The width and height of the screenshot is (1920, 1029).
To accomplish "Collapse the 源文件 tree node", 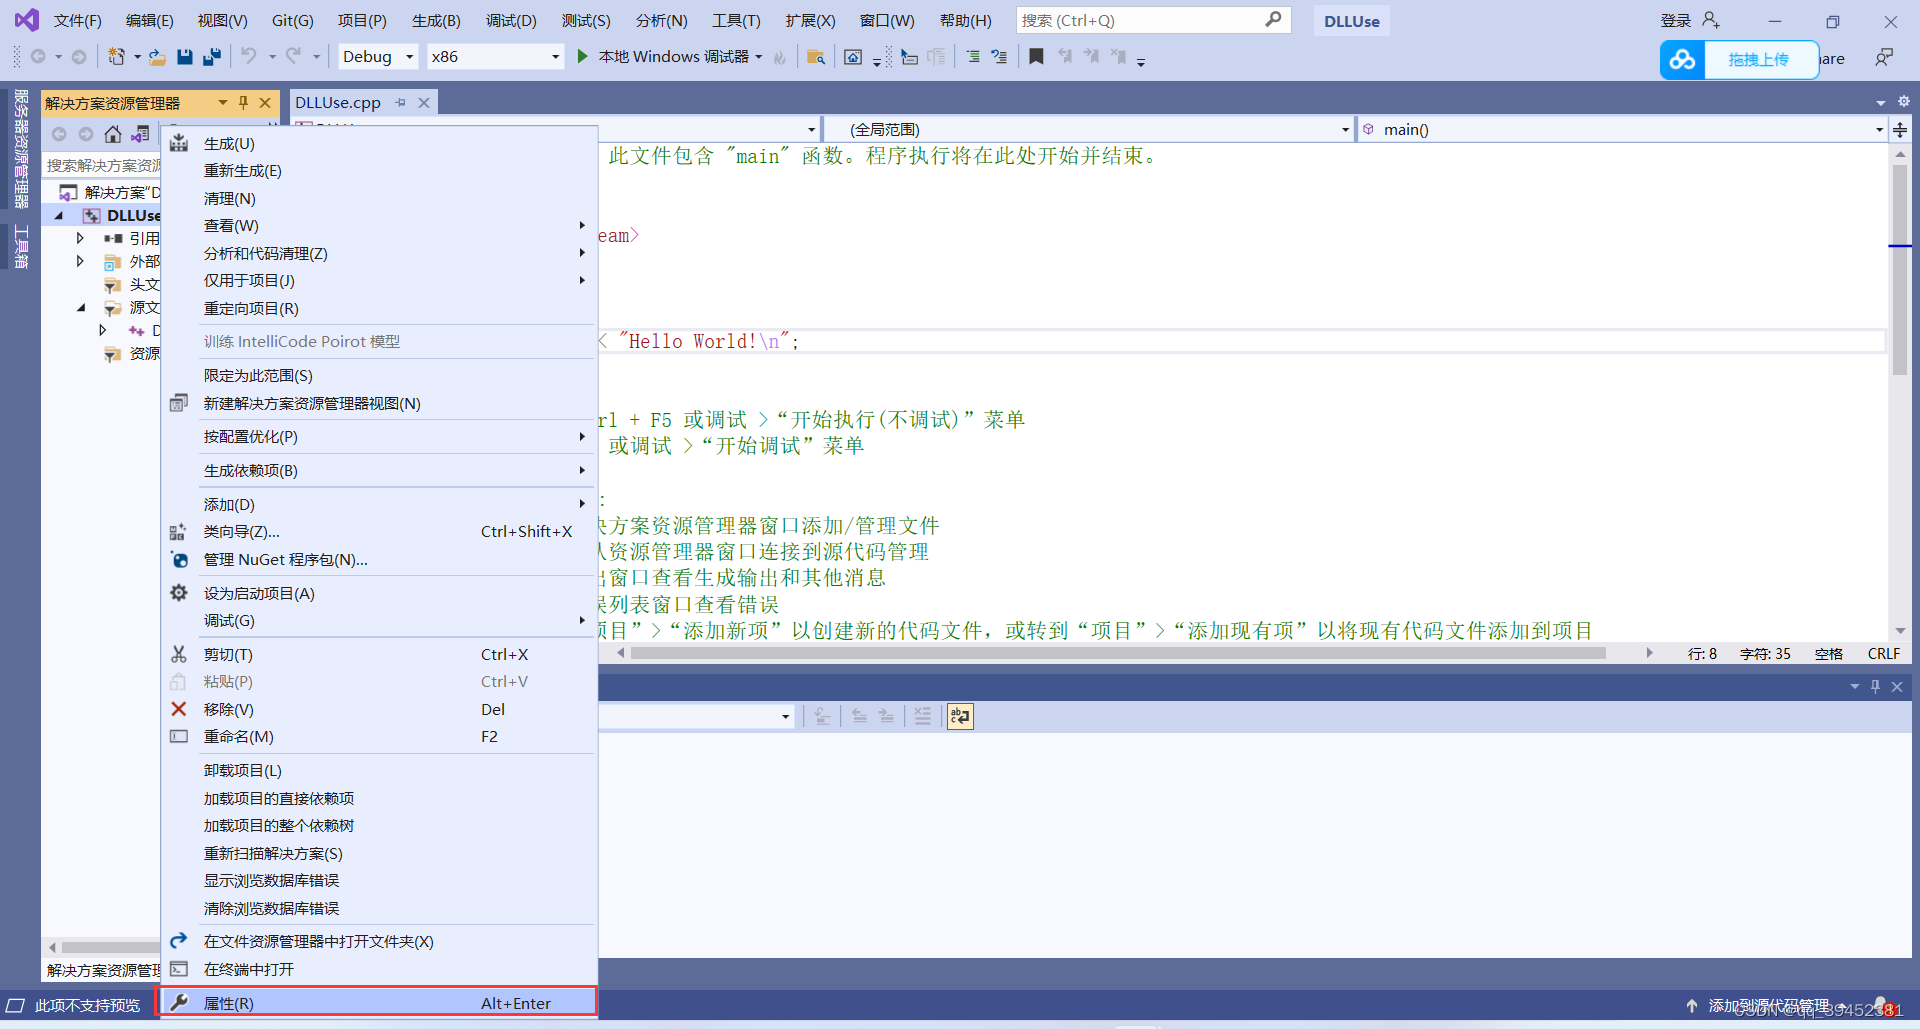I will [81, 308].
